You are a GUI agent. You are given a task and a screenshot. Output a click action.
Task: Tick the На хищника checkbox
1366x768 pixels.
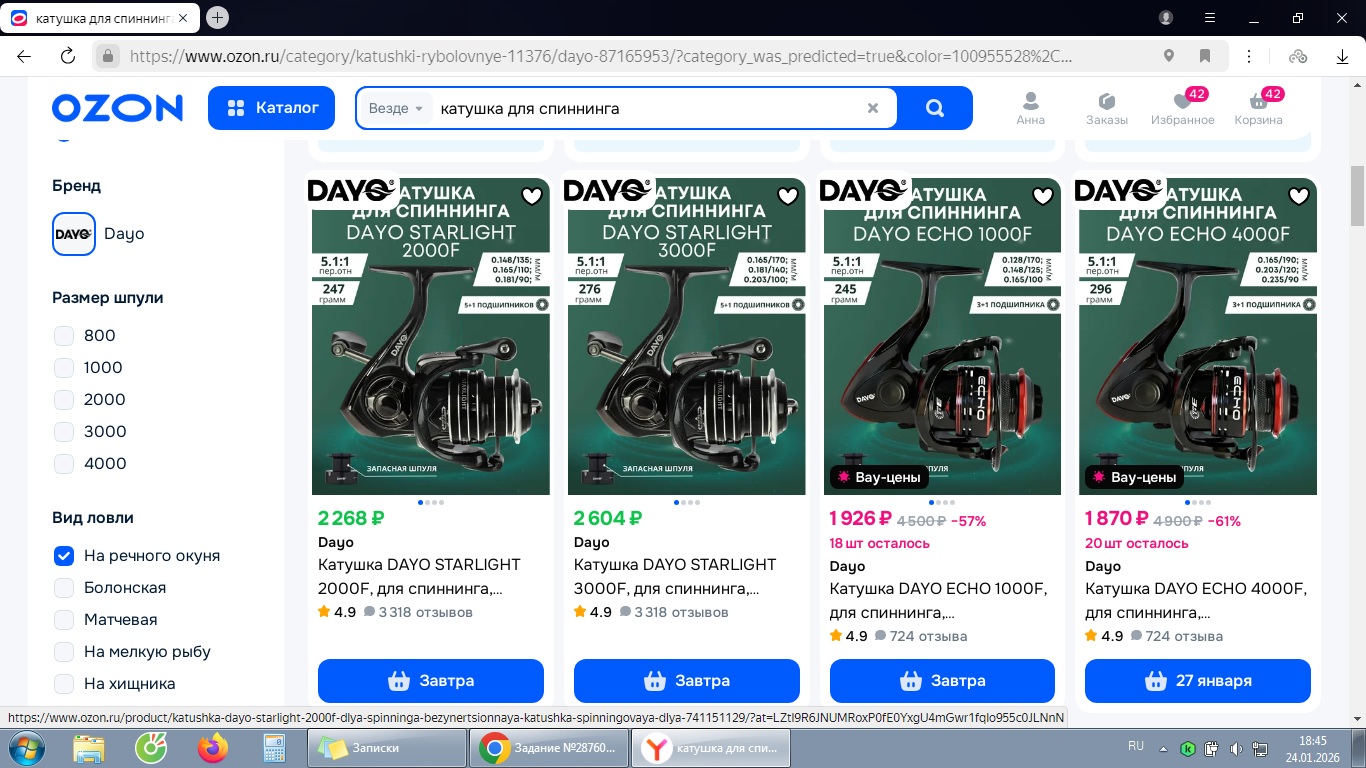(64, 684)
